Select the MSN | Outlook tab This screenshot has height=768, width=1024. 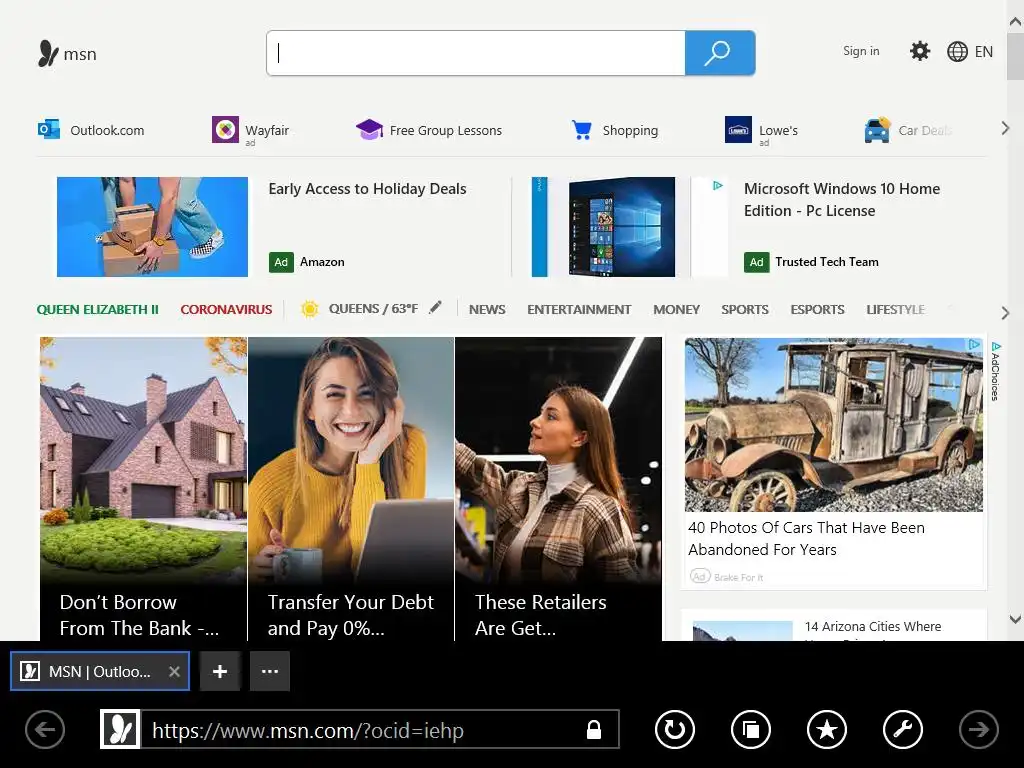[x=100, y=671]
